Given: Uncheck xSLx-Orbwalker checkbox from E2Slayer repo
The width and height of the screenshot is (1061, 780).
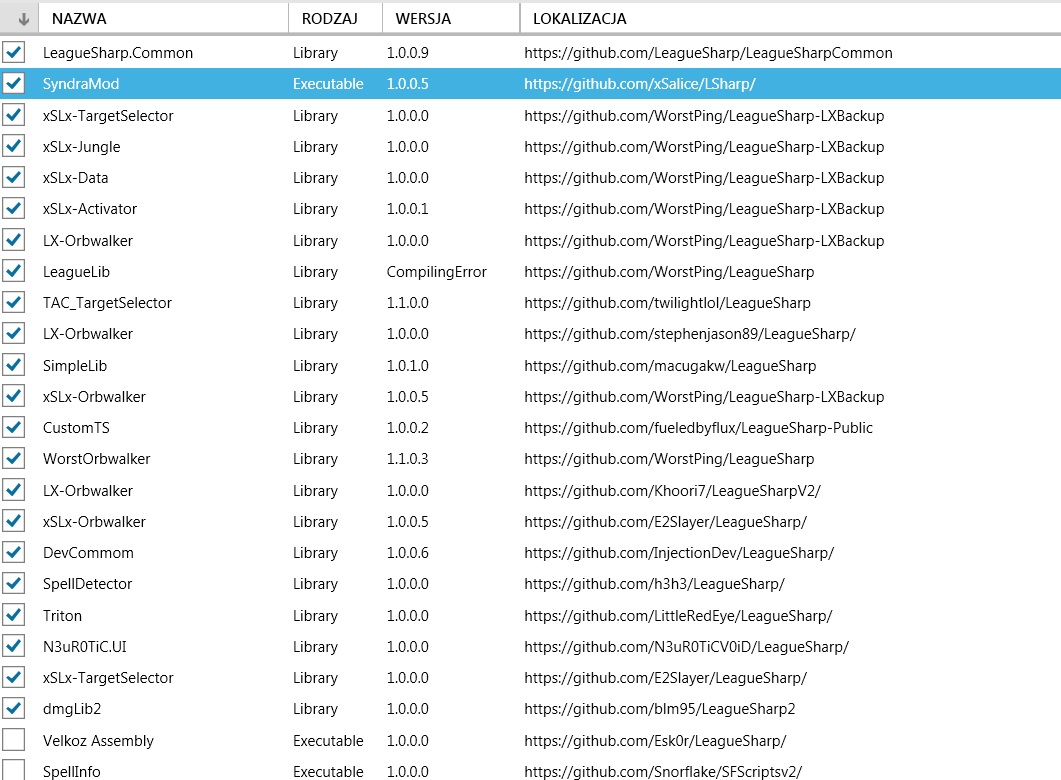Looking at the screenshot, I should [x=14, y=521].
